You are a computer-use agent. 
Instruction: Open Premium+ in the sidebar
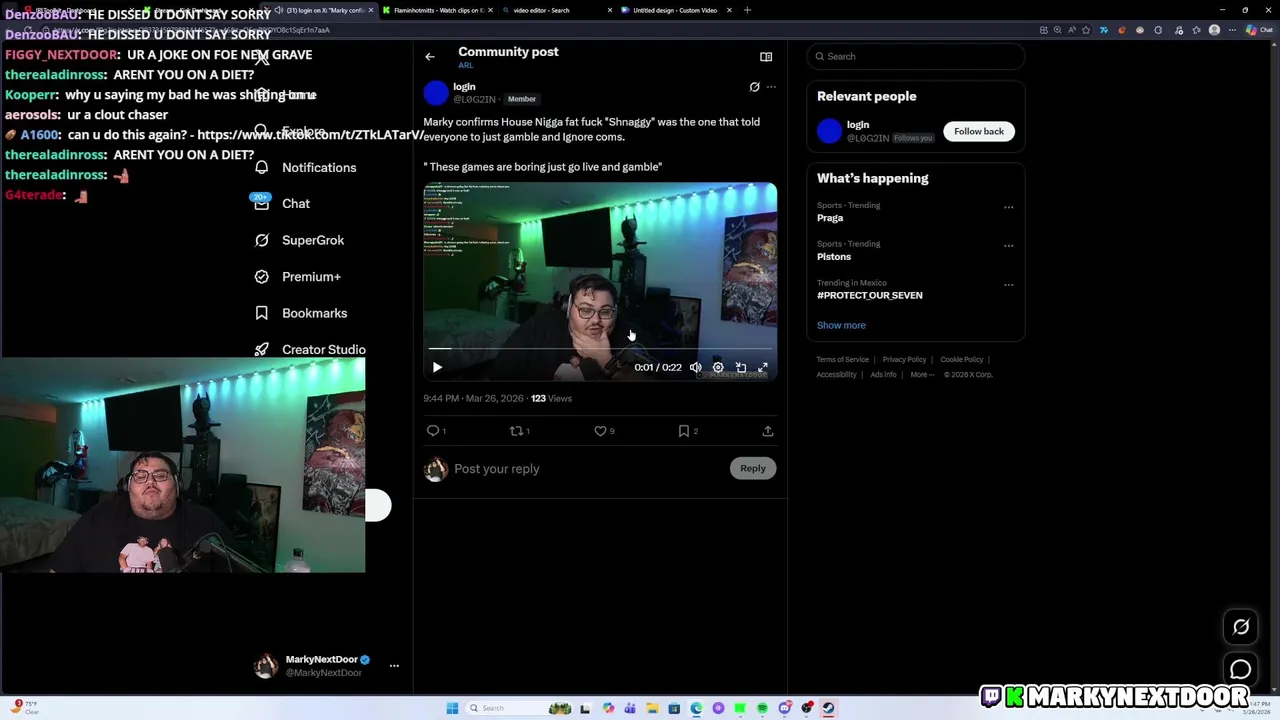(298, 276)
